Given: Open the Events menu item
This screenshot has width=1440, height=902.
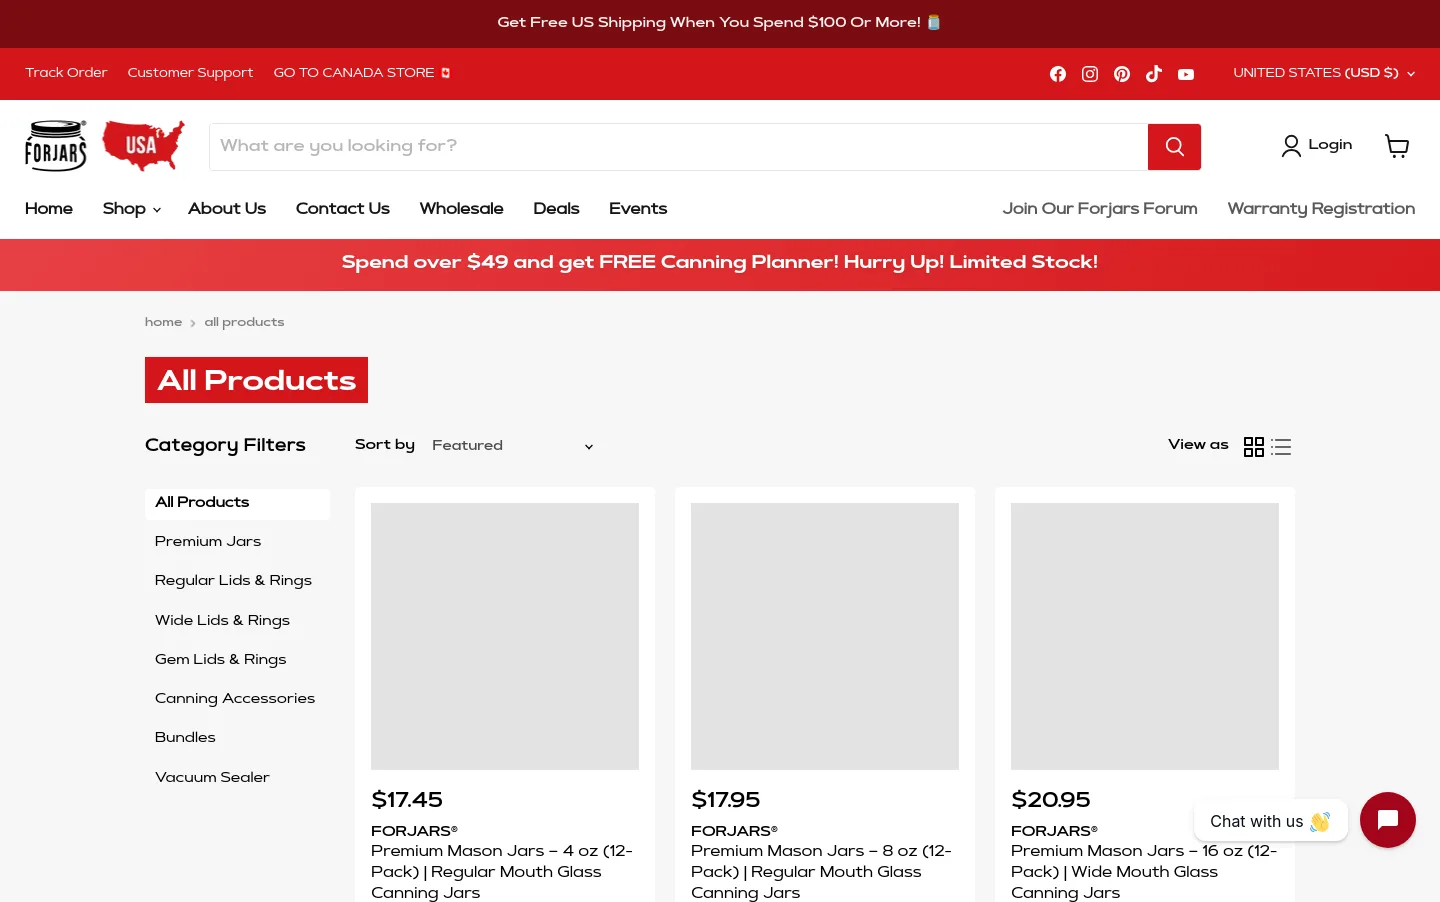Looking at the screenshot, I should 638,209.
